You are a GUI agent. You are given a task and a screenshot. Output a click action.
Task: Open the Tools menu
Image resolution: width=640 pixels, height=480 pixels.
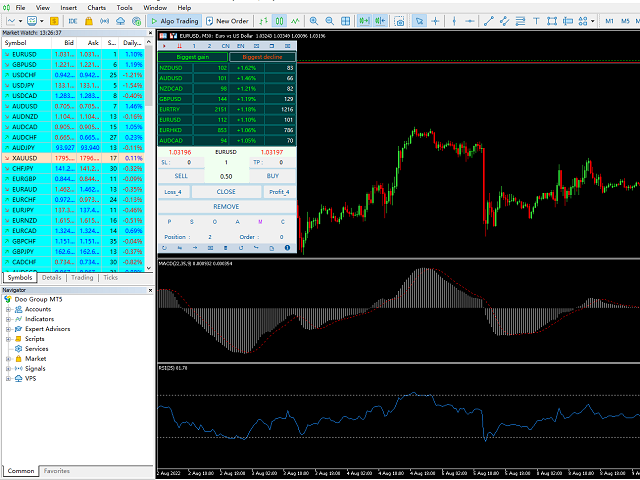124,8
